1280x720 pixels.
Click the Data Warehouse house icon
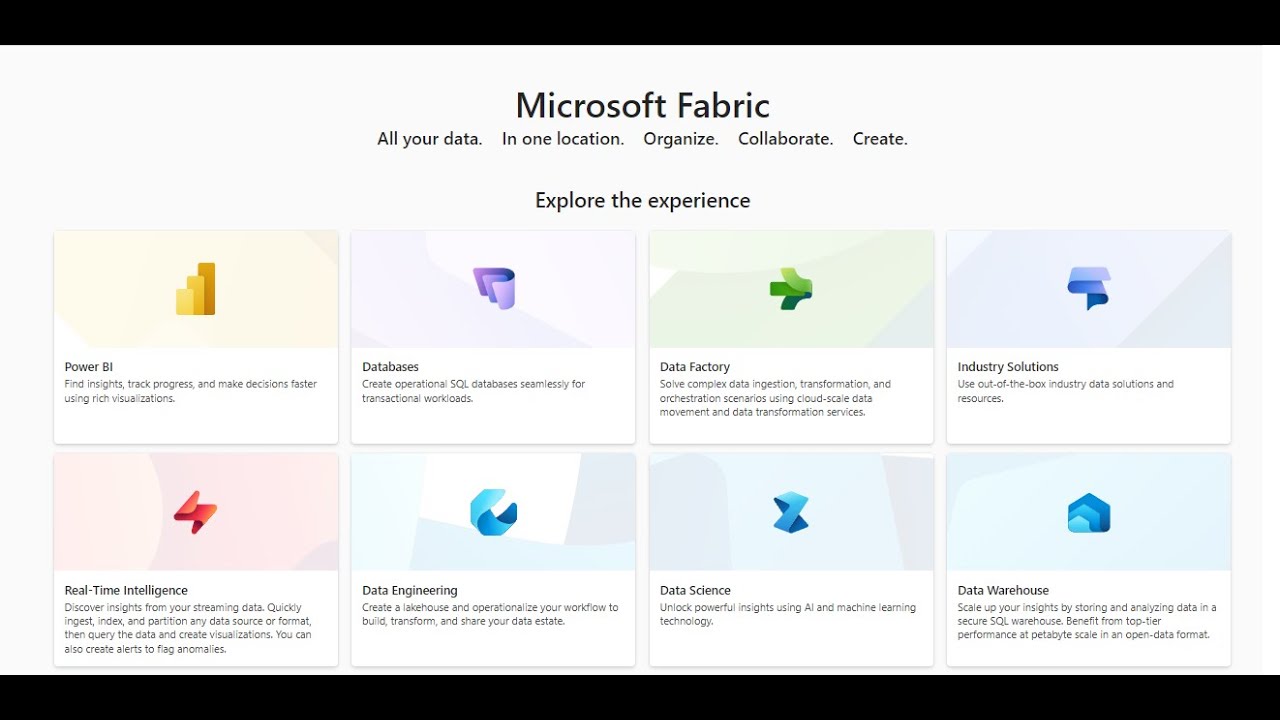coord(1089,513)
